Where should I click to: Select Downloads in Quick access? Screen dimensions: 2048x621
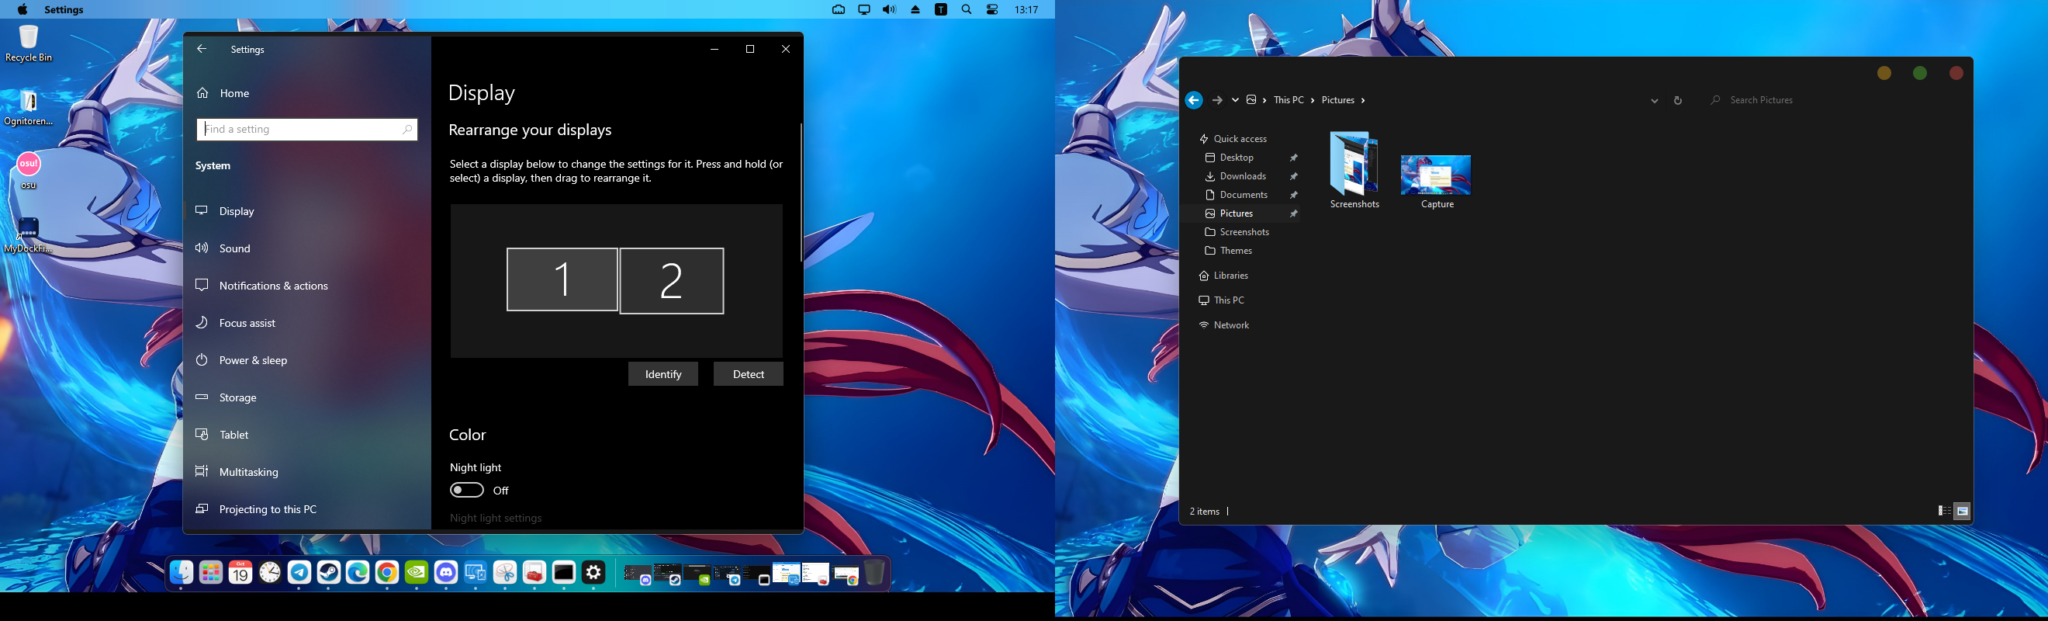(1242, 176)
